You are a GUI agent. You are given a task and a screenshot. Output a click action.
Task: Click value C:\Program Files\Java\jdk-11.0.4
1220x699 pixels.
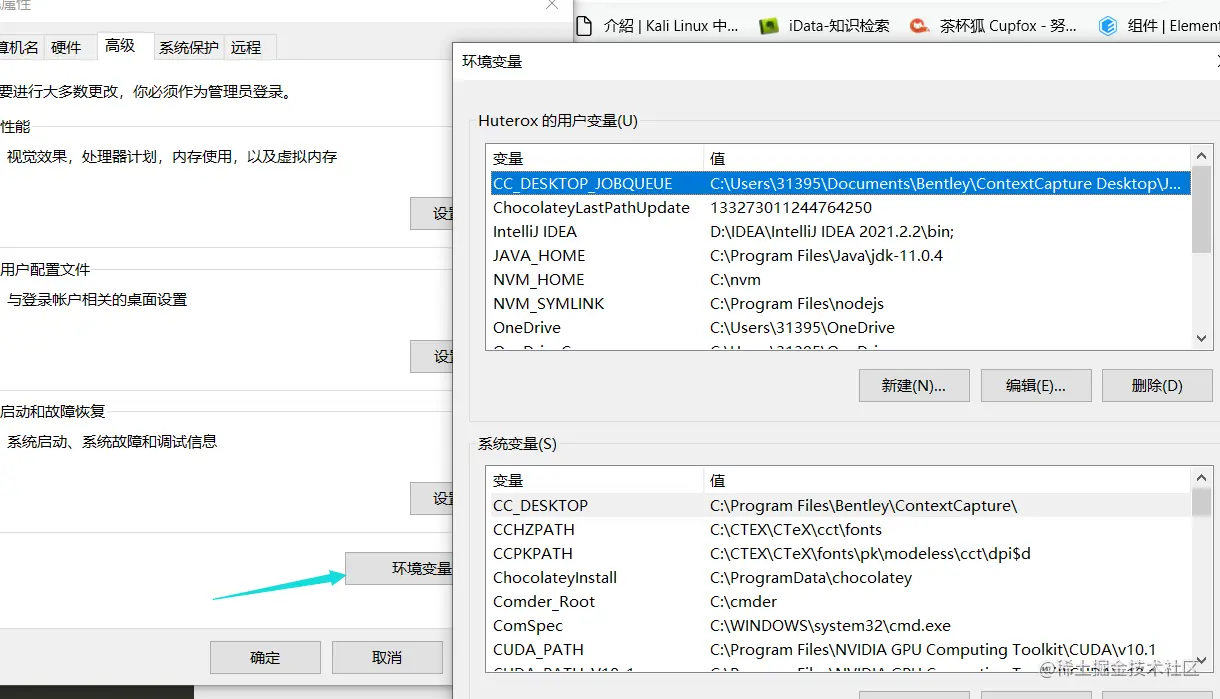point(826,255)
